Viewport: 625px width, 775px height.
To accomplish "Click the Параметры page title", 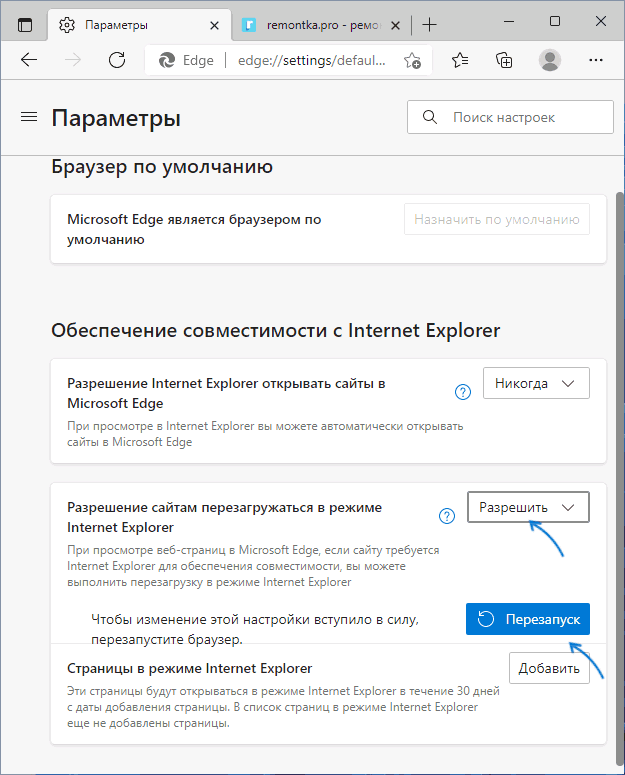I will [116, 119].
